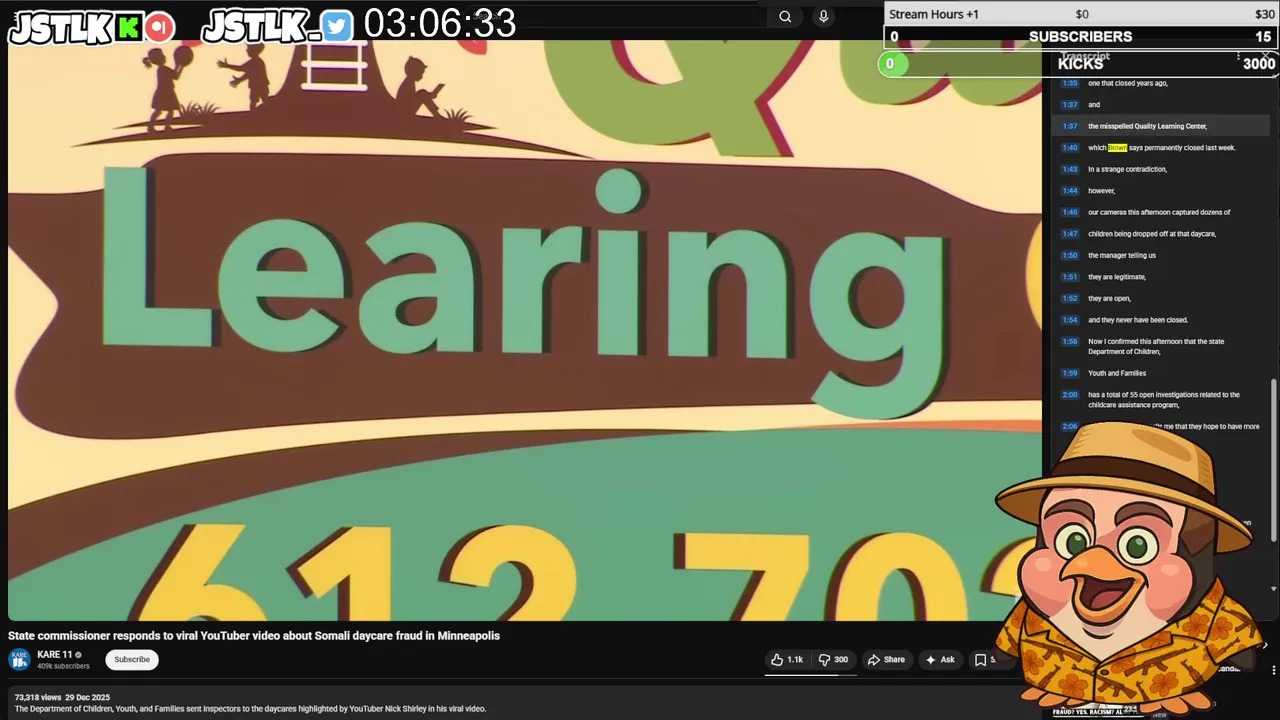Jump to transcript timestamp 1:45
Screen dimensions: 1280x720
pyautogui.click(x=1070, y=212)
